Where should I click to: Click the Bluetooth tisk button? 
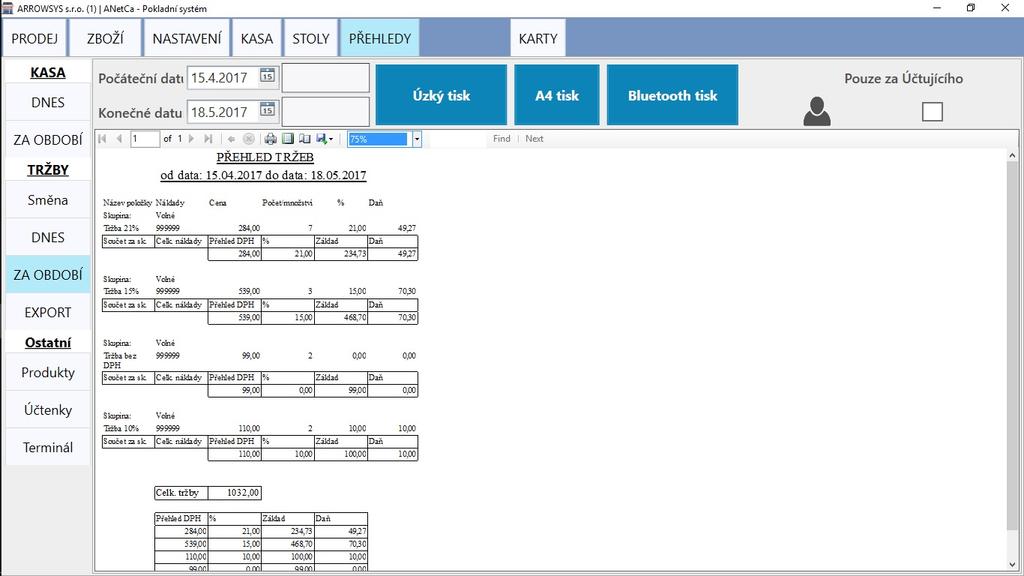672,95
